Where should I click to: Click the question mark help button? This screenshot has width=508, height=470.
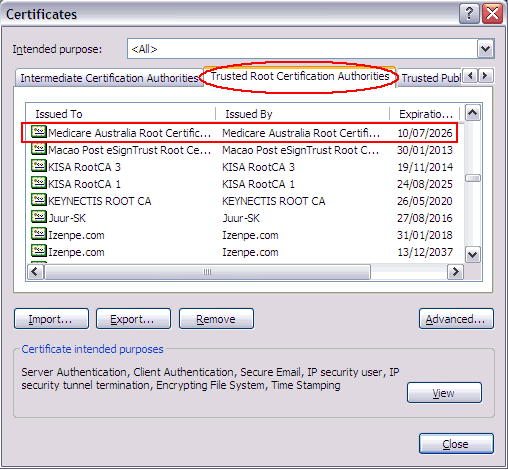[469, 14]
